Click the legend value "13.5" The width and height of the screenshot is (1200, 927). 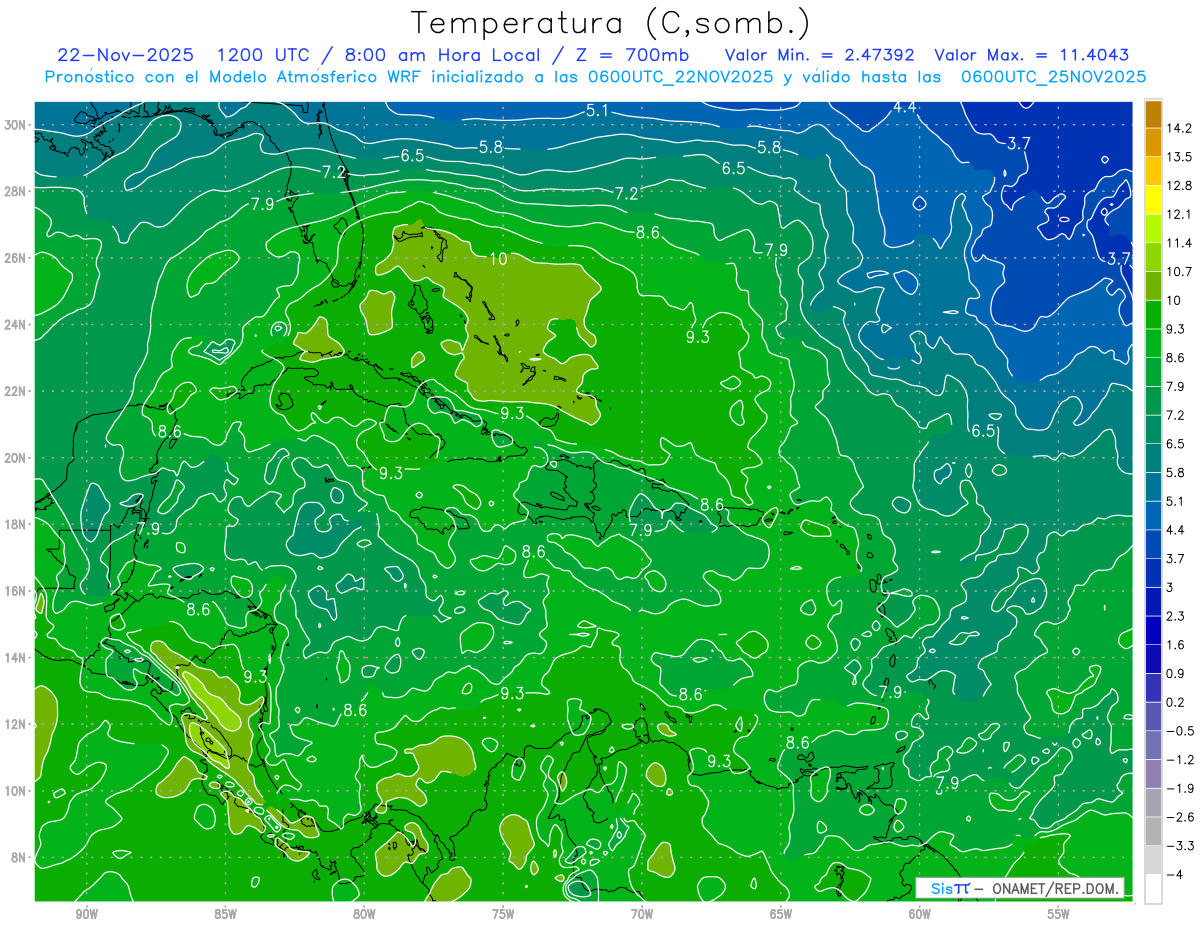[x=1178, y=157]
